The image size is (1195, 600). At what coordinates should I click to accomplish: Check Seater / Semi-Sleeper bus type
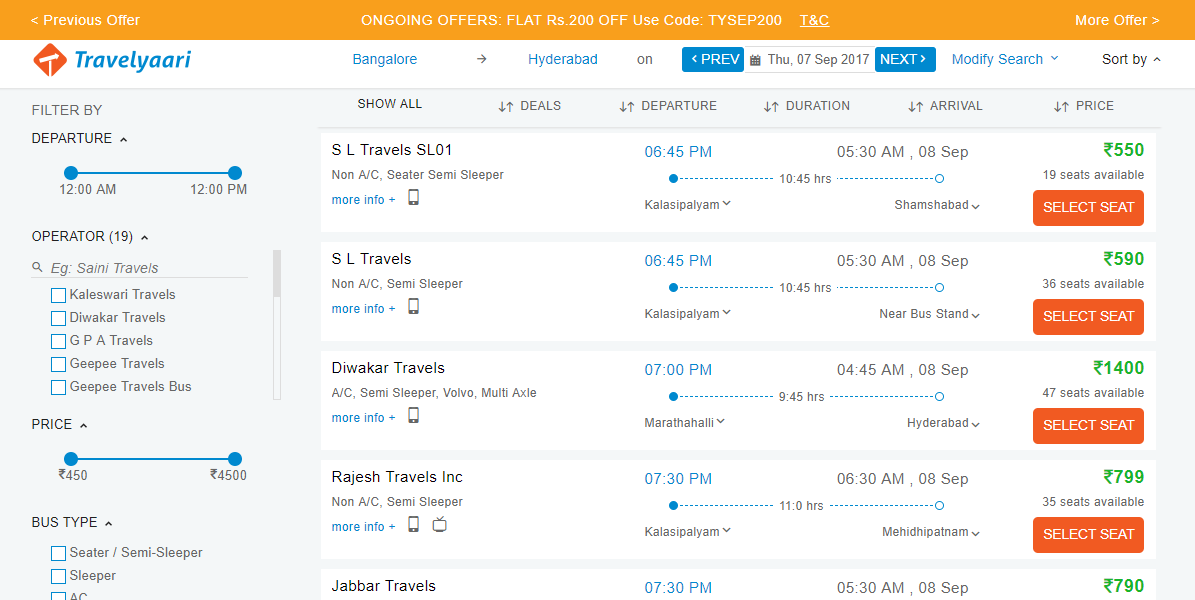(x=58, y=553)
